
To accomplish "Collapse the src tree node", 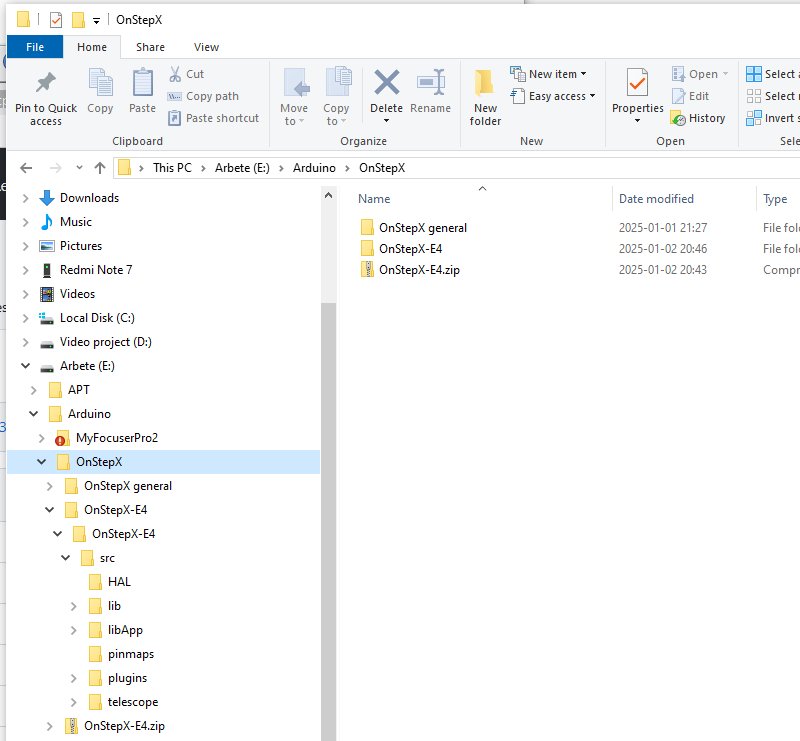I will pos(65,558).
